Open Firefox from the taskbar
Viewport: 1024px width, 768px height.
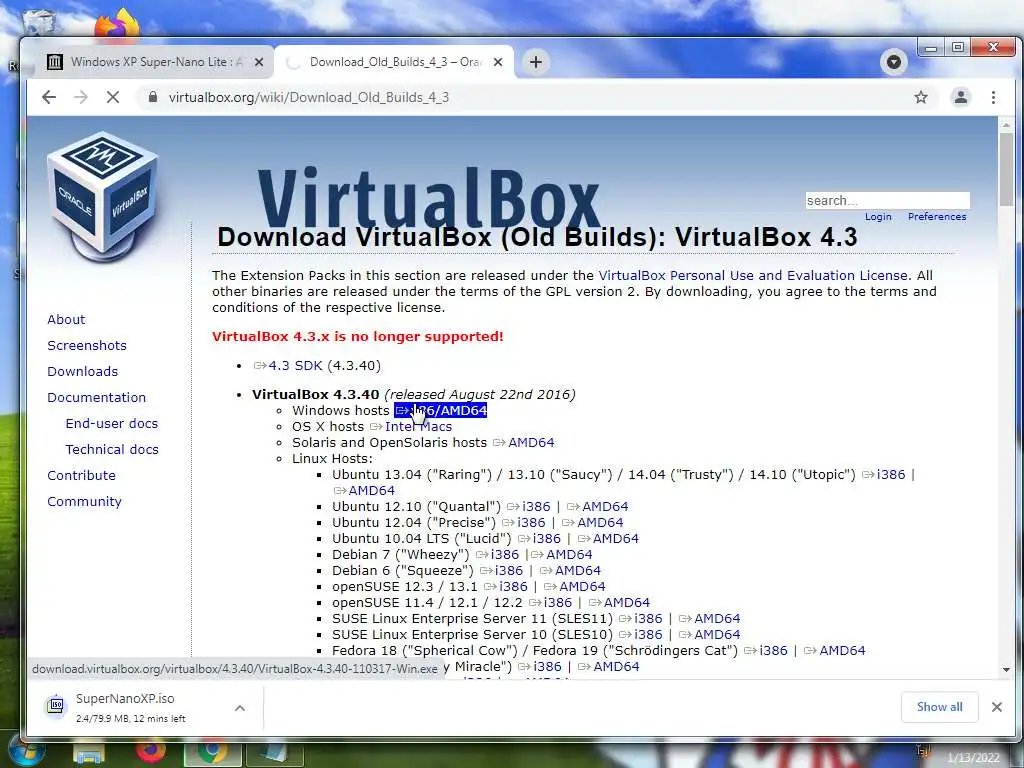click(151, 752)
